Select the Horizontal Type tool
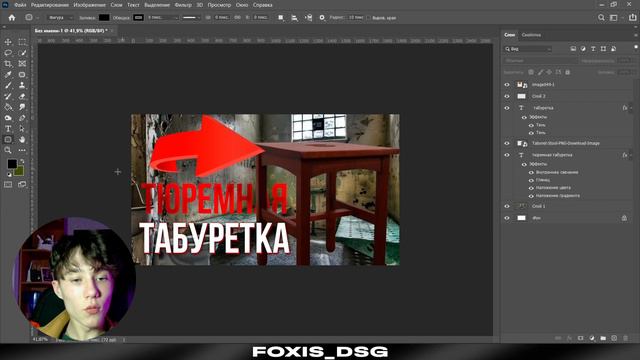This screenshot has height=360, width=640. pos(8,129)
